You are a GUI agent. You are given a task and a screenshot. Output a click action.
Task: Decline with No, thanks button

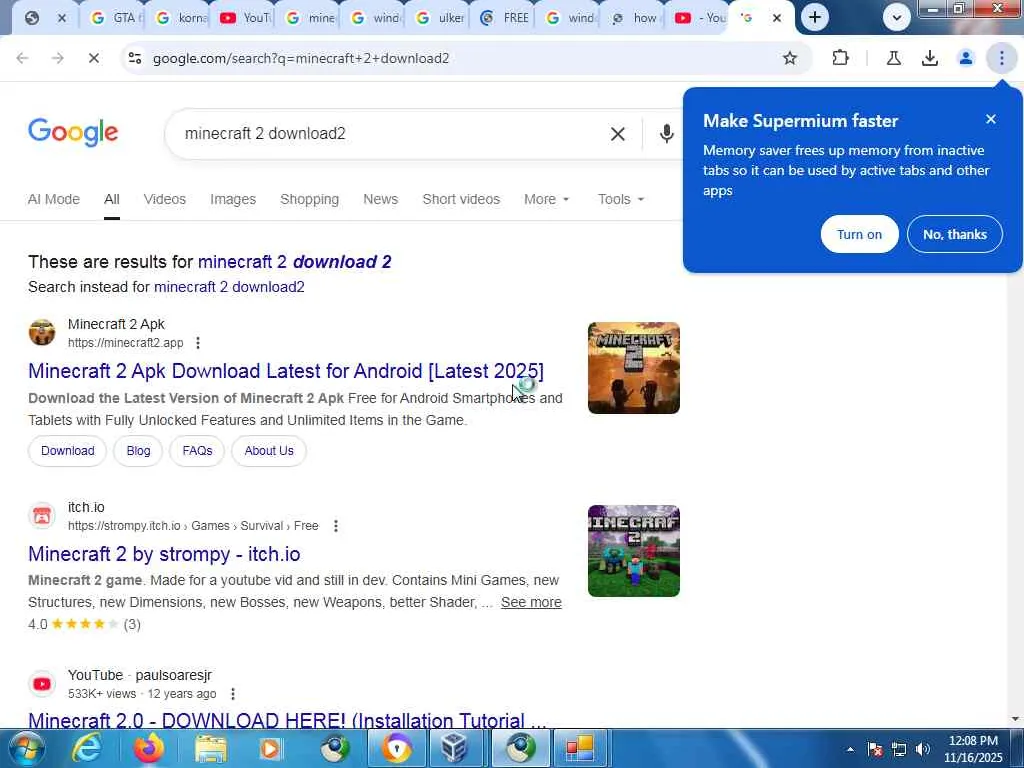pos(954,234)
